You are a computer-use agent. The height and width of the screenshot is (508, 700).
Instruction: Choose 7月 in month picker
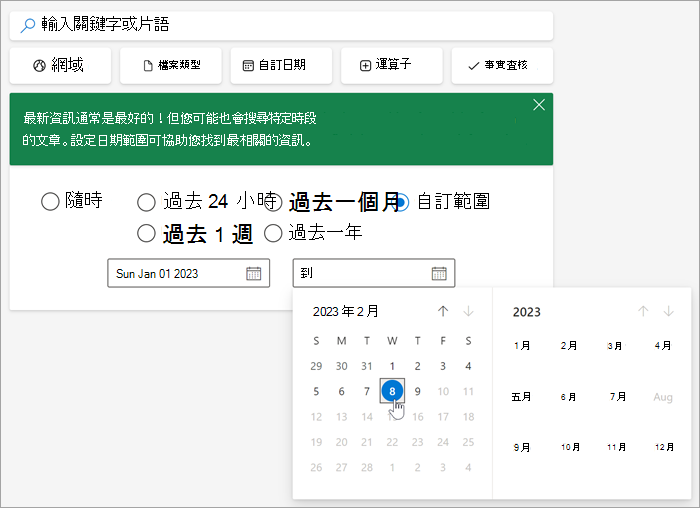pos(618,396)
